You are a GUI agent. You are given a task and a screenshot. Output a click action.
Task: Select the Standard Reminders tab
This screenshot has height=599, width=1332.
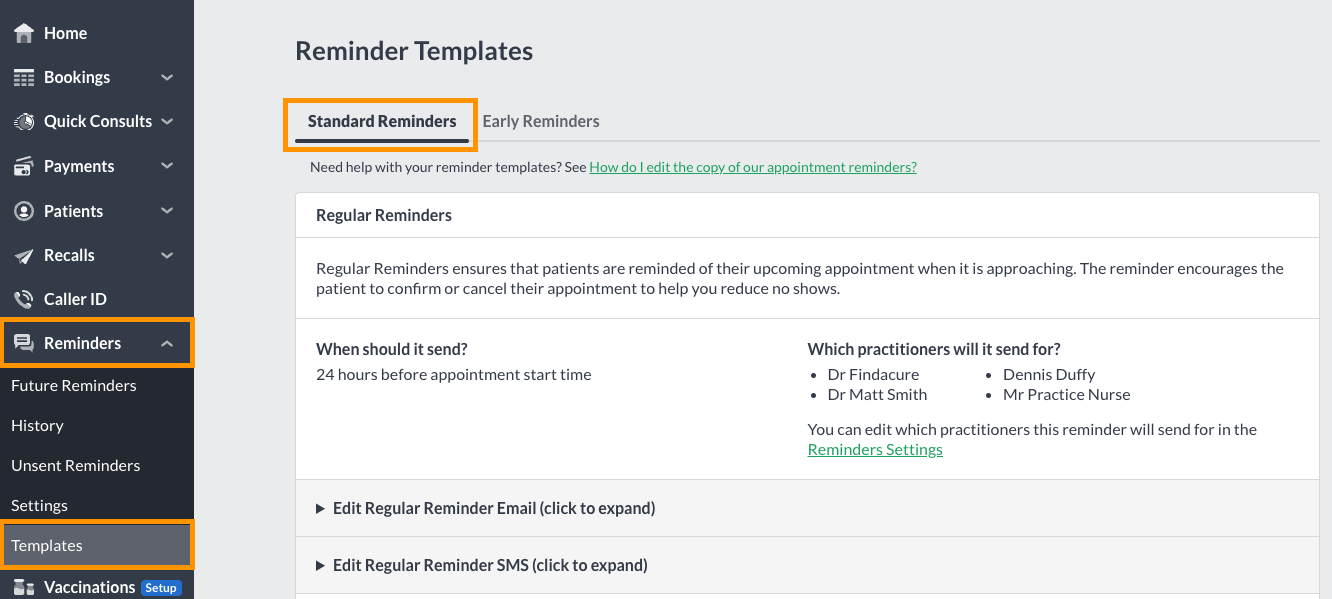382,121
